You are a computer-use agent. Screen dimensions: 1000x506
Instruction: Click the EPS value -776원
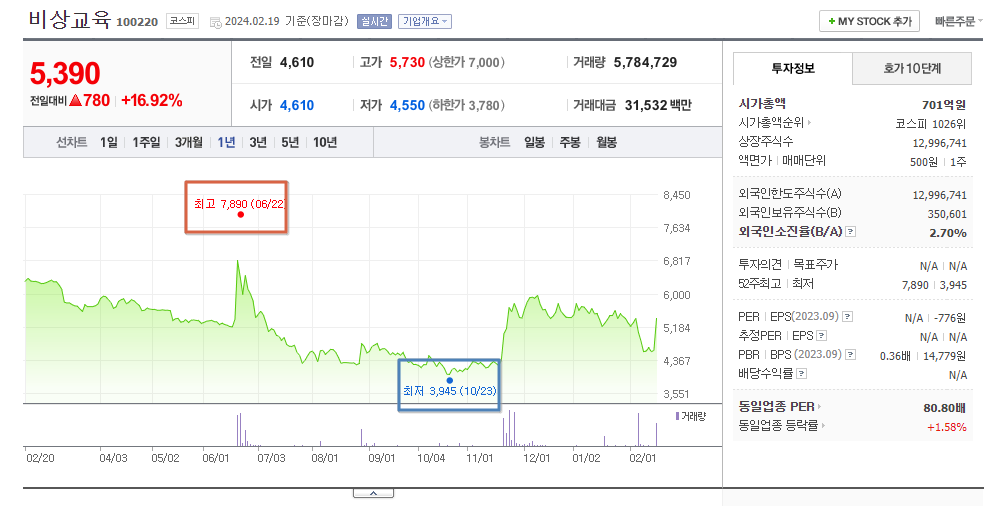[x=950, y=318]
